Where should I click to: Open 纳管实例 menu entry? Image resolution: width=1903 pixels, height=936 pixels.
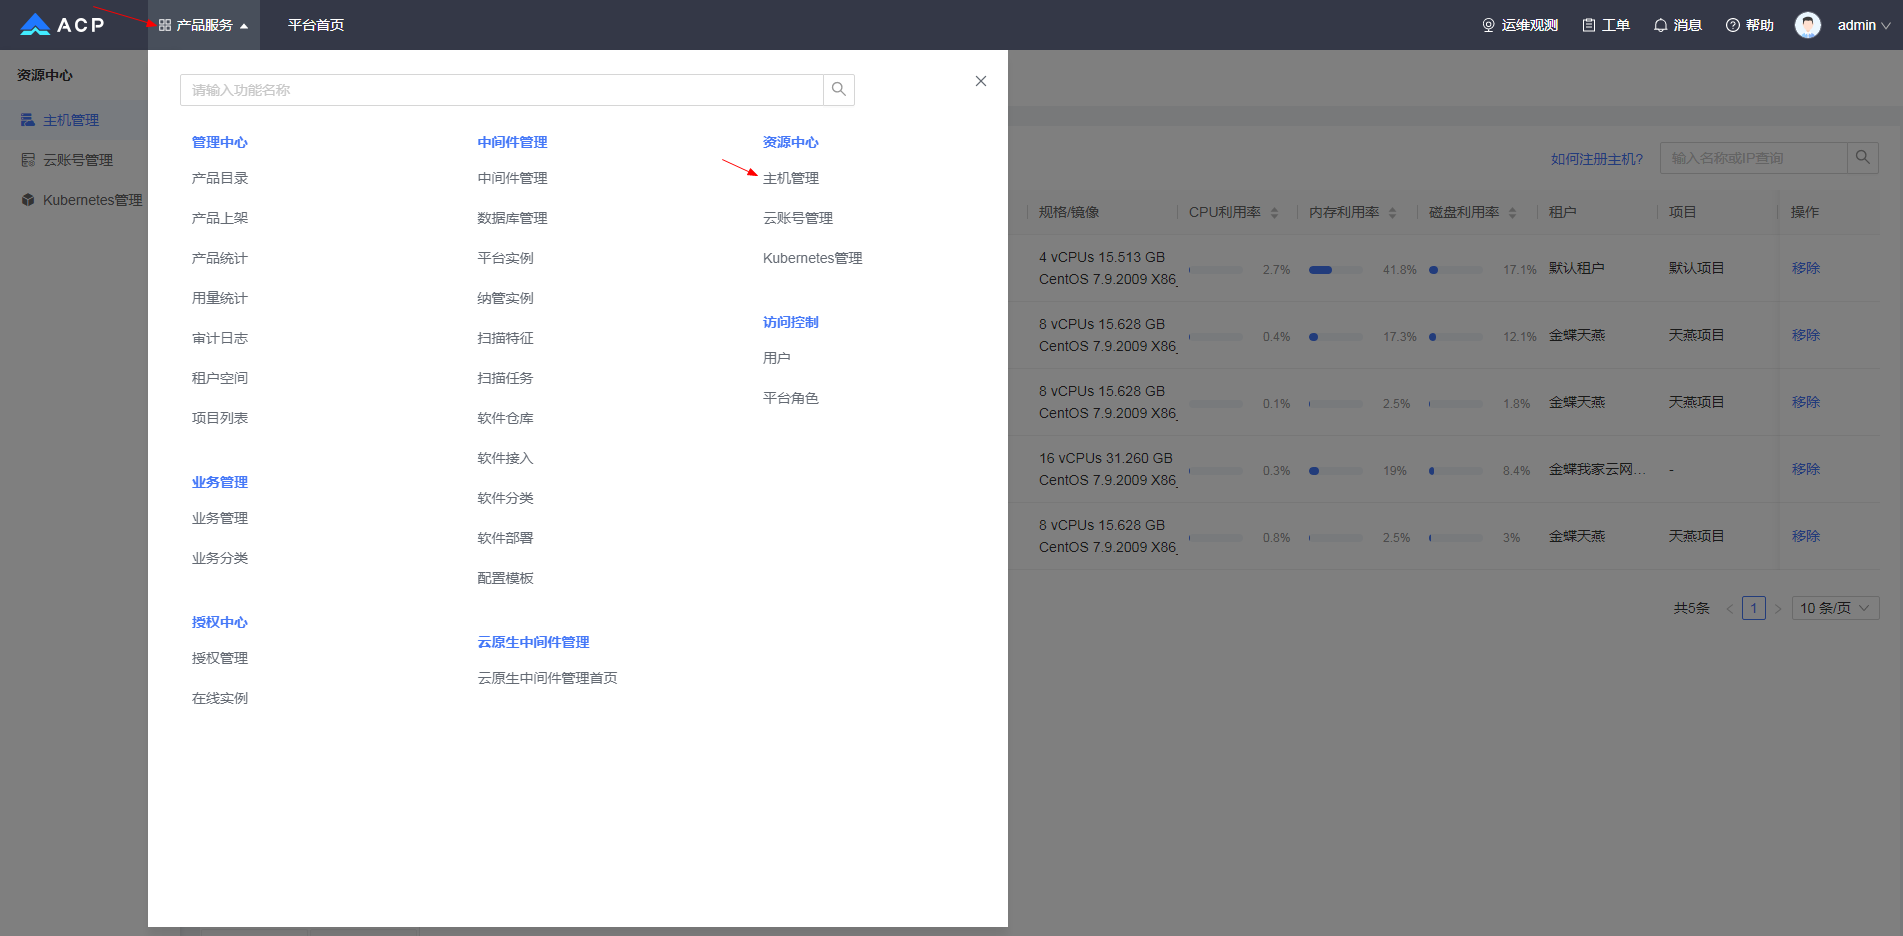[x=506, y=298]
